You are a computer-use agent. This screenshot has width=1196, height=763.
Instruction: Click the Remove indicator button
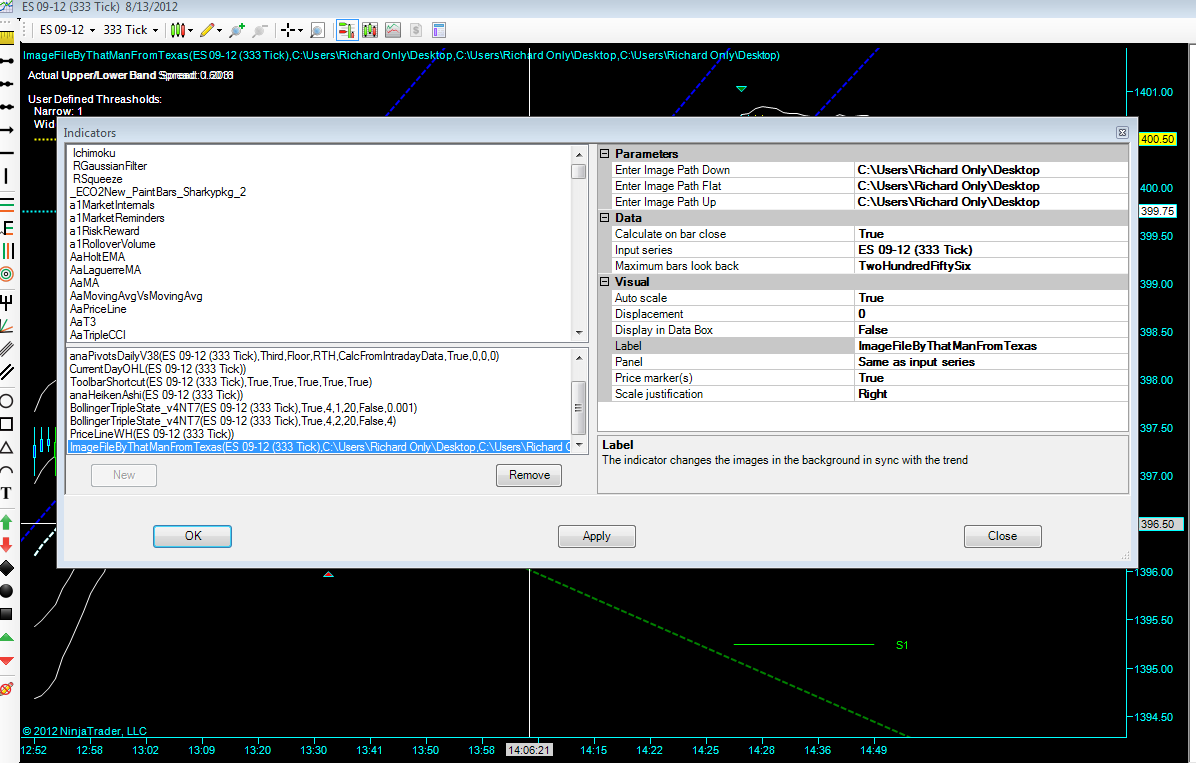tap(529, 475)
